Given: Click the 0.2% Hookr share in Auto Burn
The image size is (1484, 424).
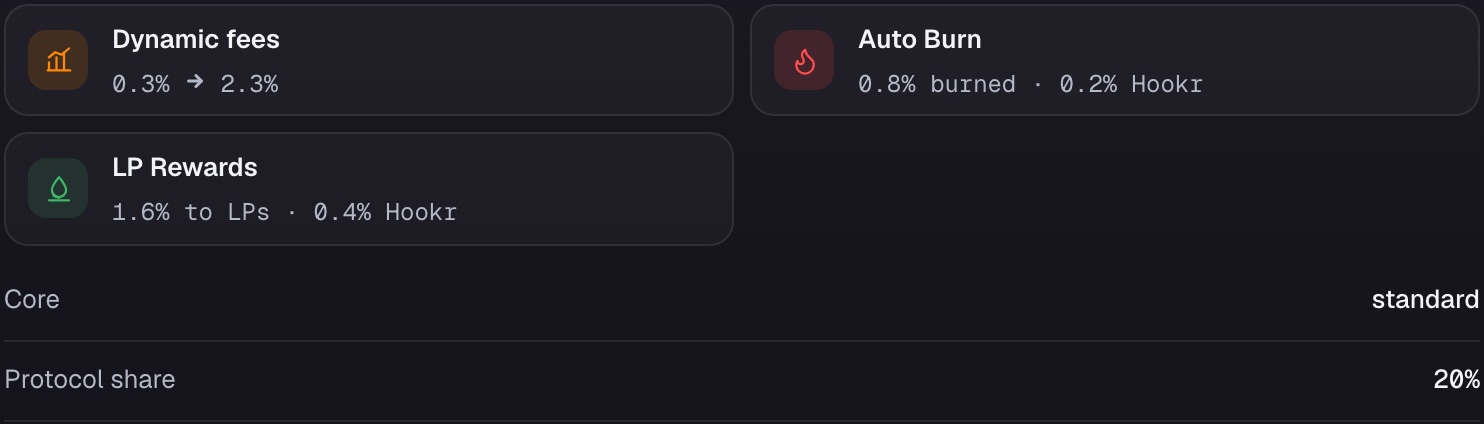Looking at the screenshot, I should point(1131,84).
